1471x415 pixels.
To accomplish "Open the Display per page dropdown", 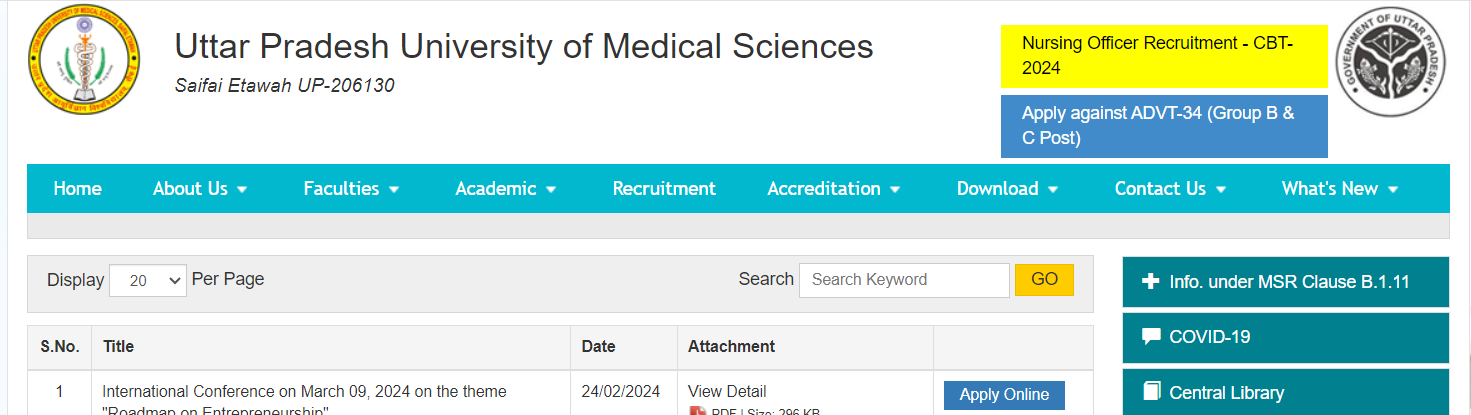I will point(148,280).
